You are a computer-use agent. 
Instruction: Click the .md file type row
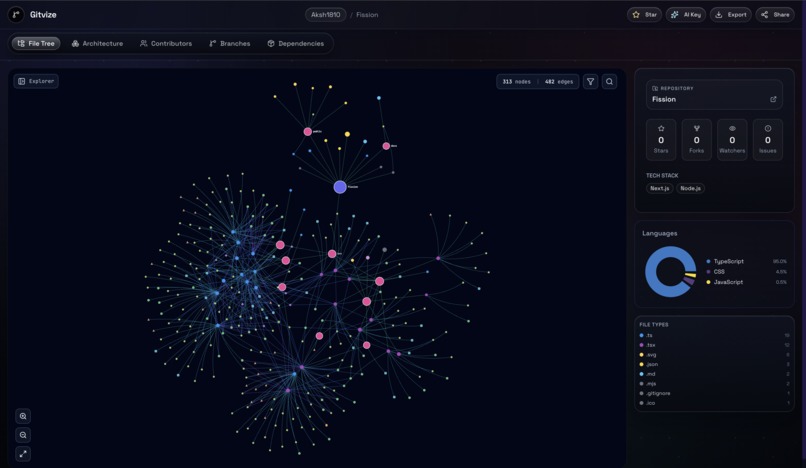point(715,374)
